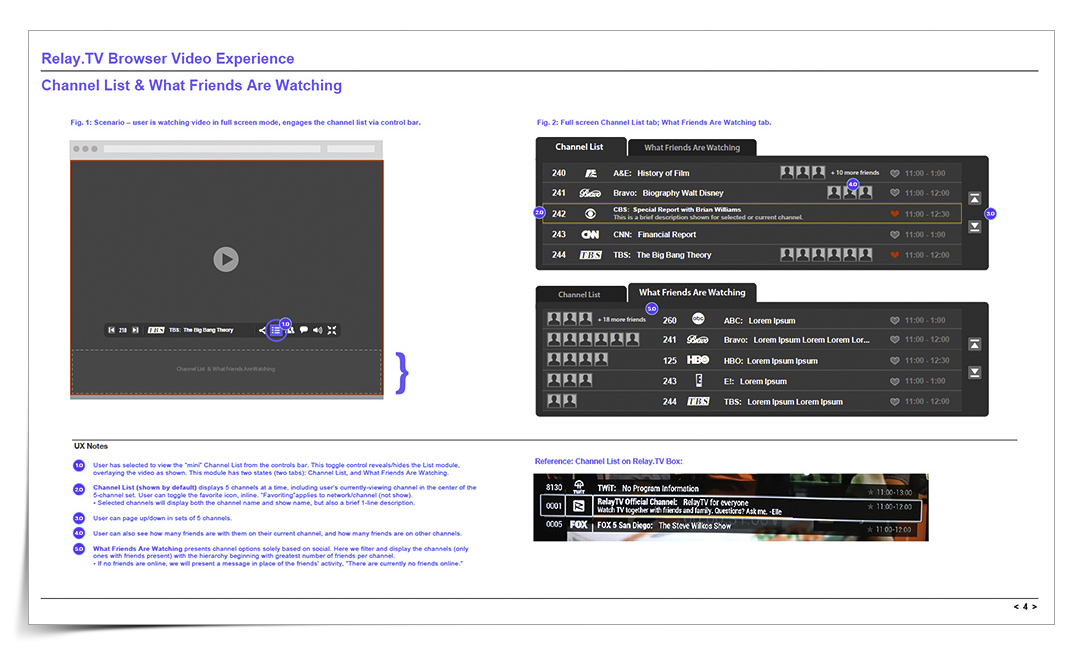
Task: Click 'TWiT: No Program Information' row text
Action: (648, 488)
